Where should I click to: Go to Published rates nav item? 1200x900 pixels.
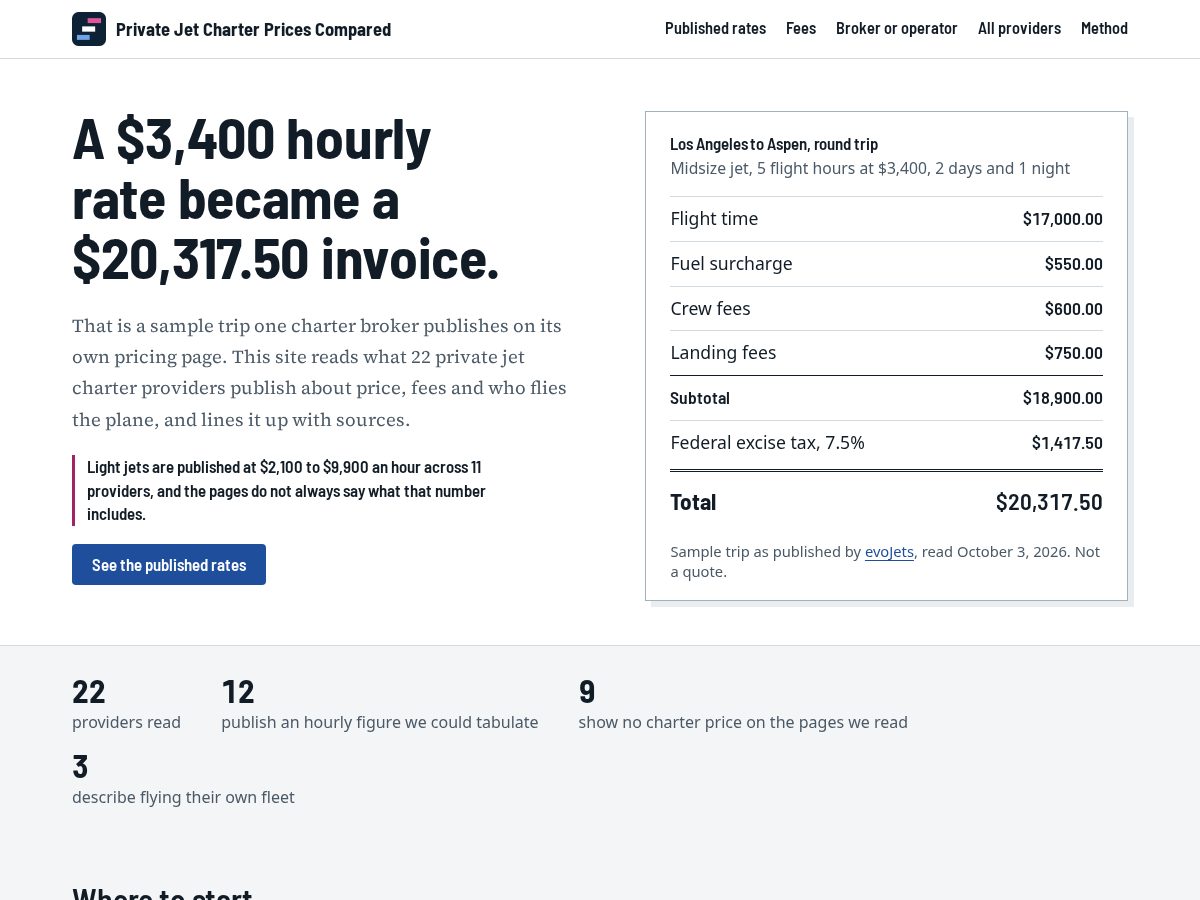(x=715, y=28)
